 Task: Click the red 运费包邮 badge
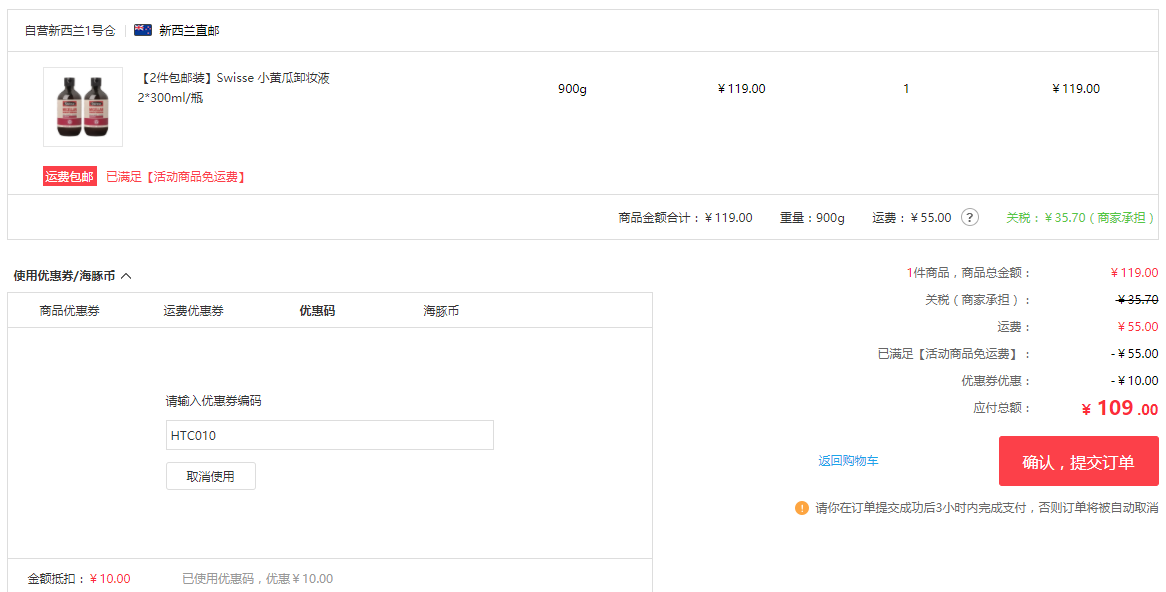coord(69,176)
